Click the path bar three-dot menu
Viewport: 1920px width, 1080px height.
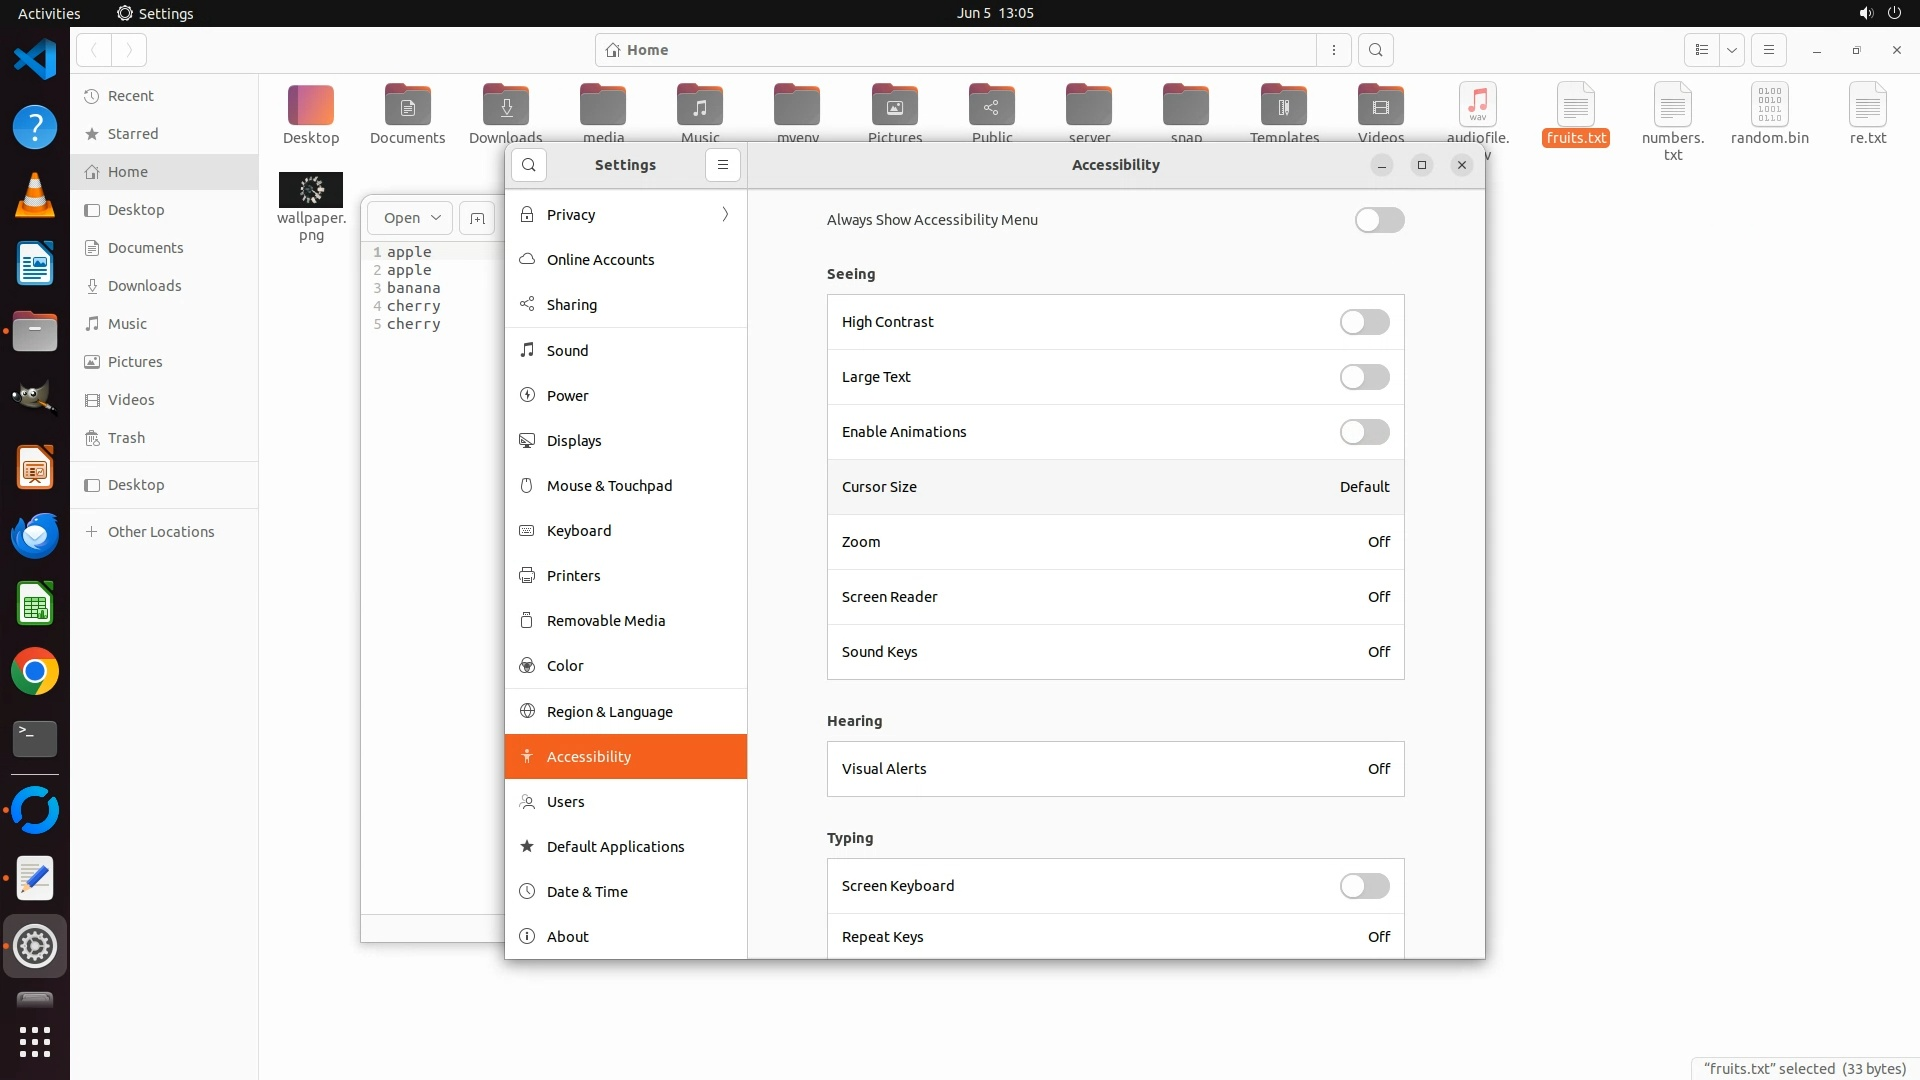(1334, 50)
